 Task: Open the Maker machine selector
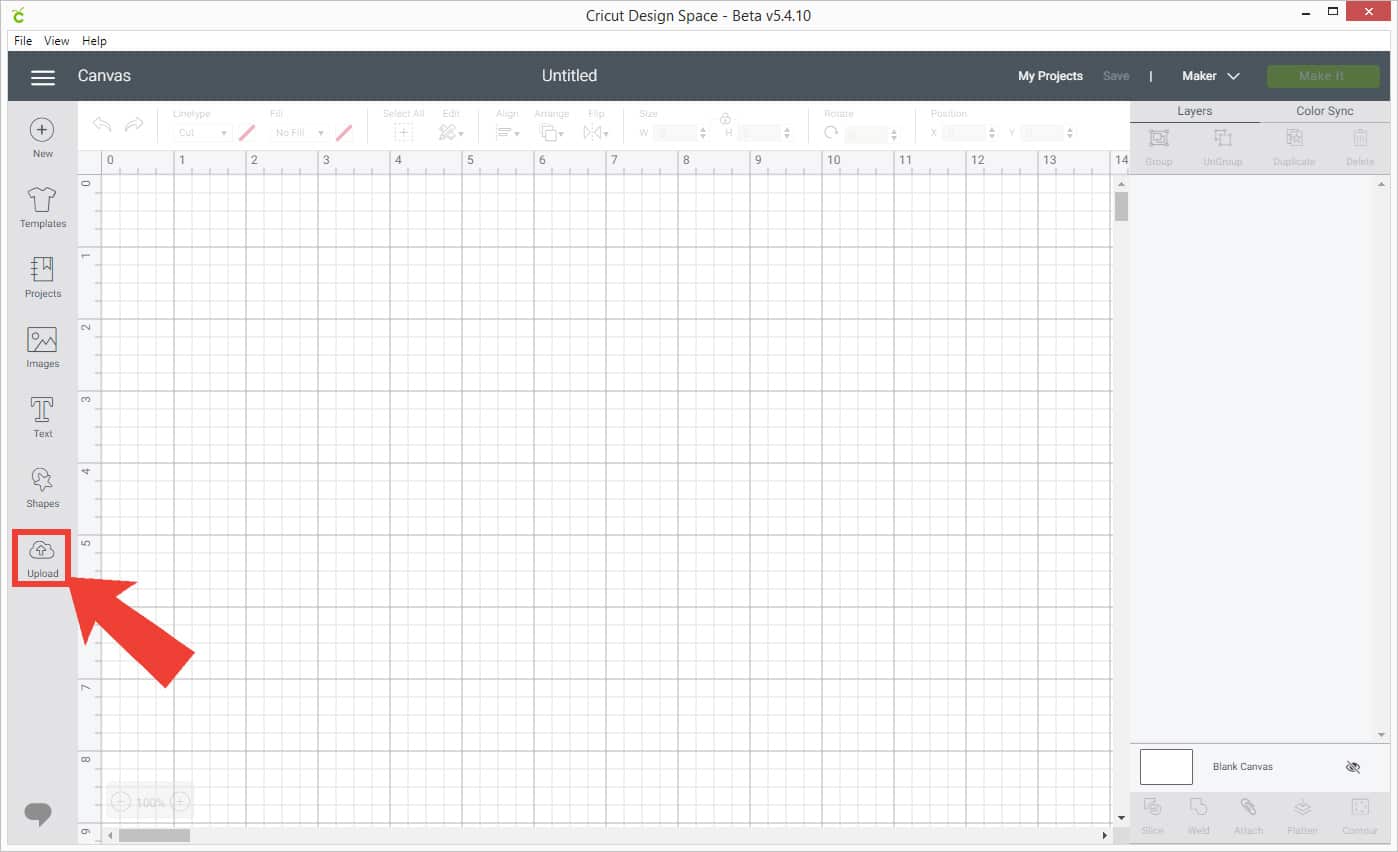click(1210, 76)
